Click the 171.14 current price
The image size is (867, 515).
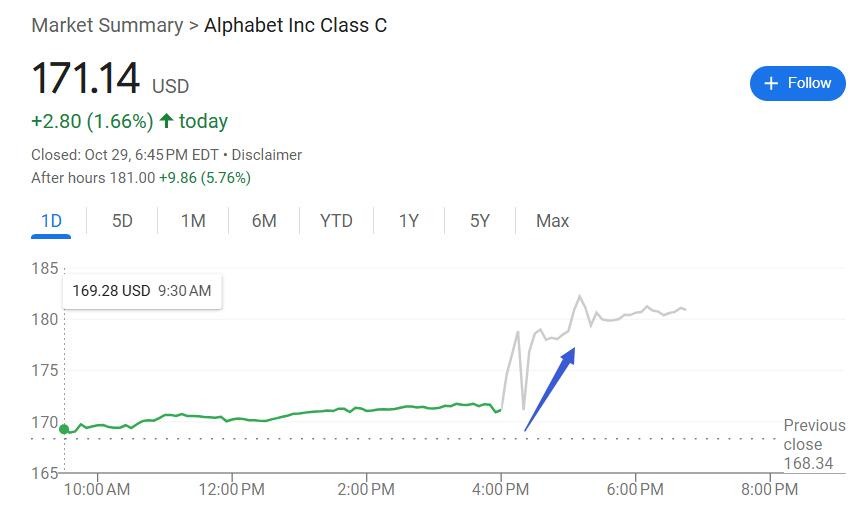[87, 80]
